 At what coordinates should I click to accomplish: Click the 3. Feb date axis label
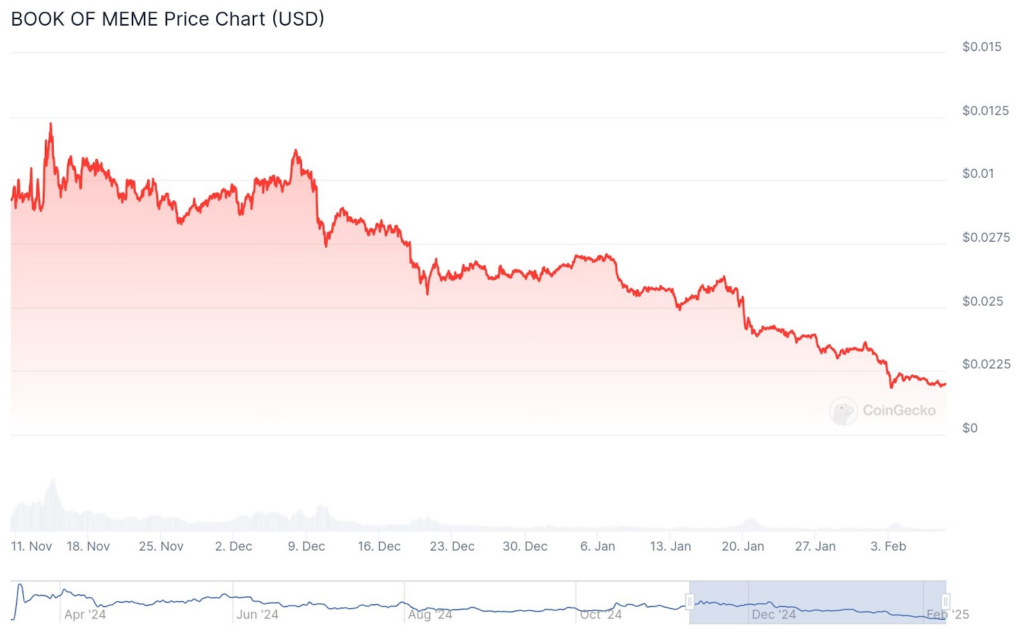pyautogui.click(x=889, y=546)
